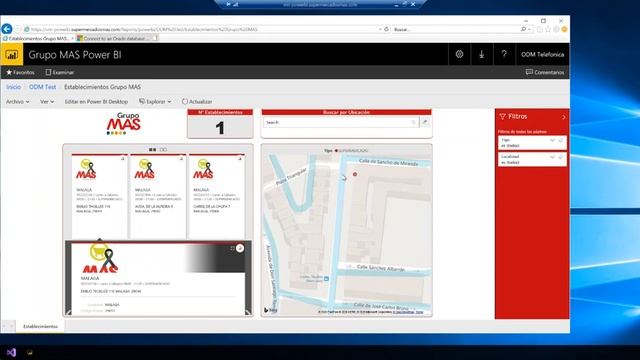Click the corner icon on the first store card
The height and width of the screenshot is (360, 640).
click(x=122, y=159)
